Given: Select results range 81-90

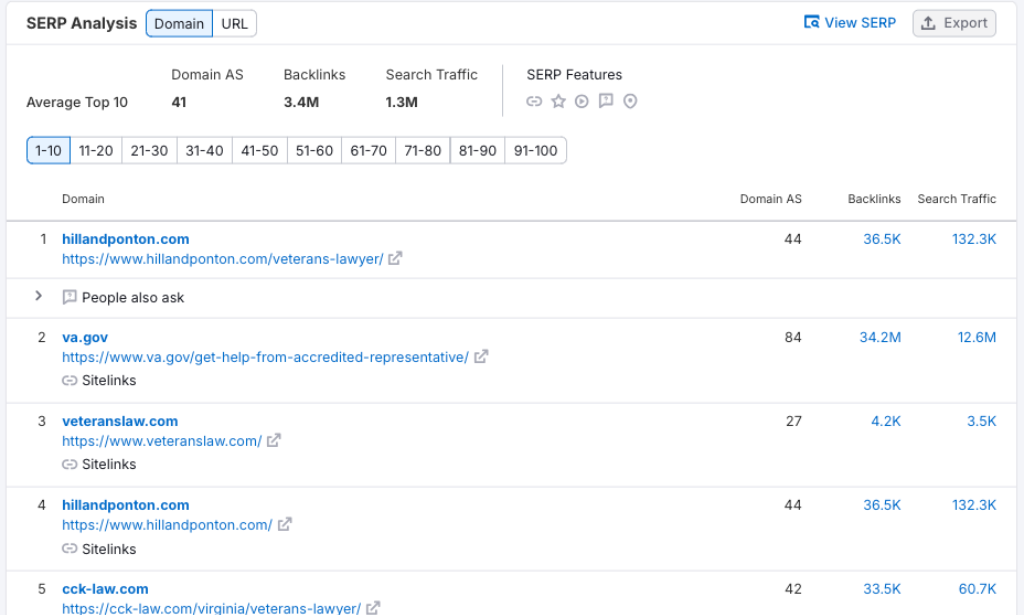Looking at the screenshot, I should [477, 151].
